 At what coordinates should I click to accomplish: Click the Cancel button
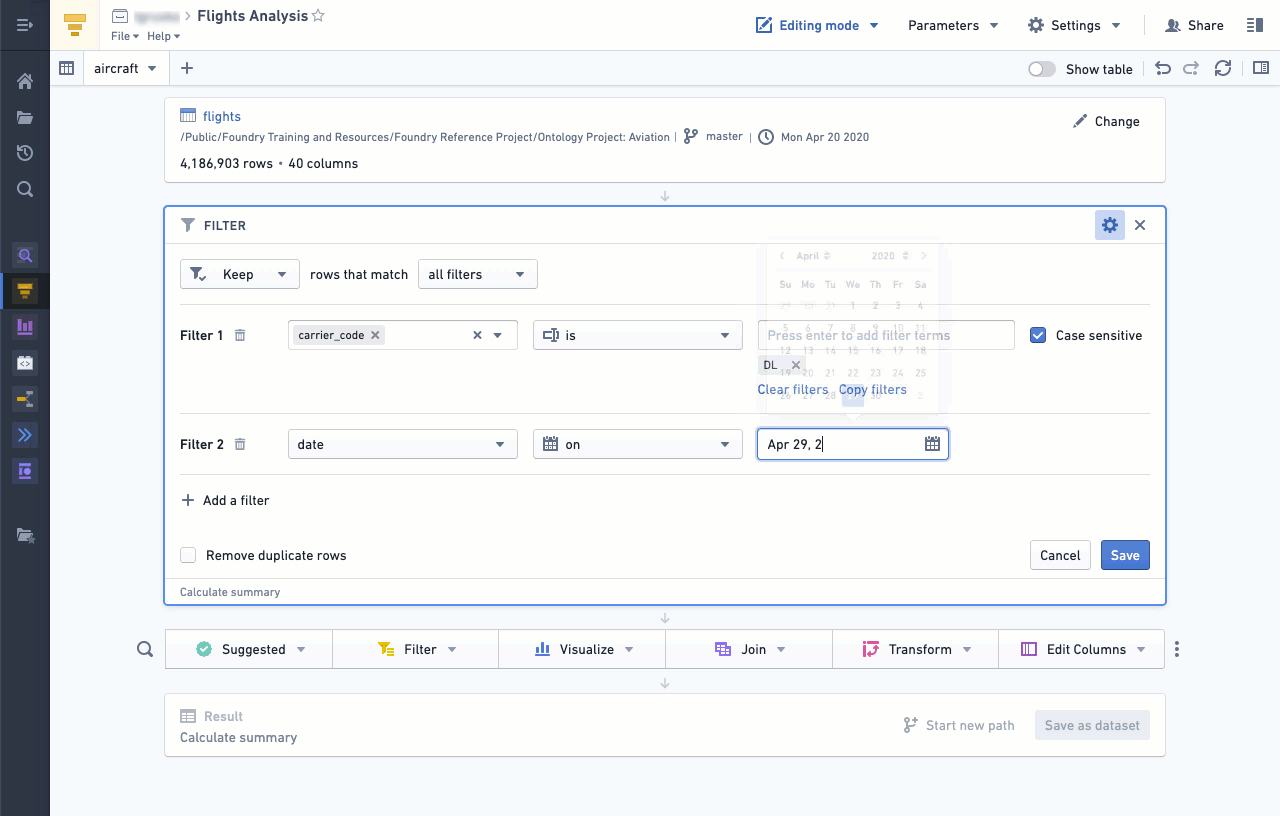(1060, 555)
